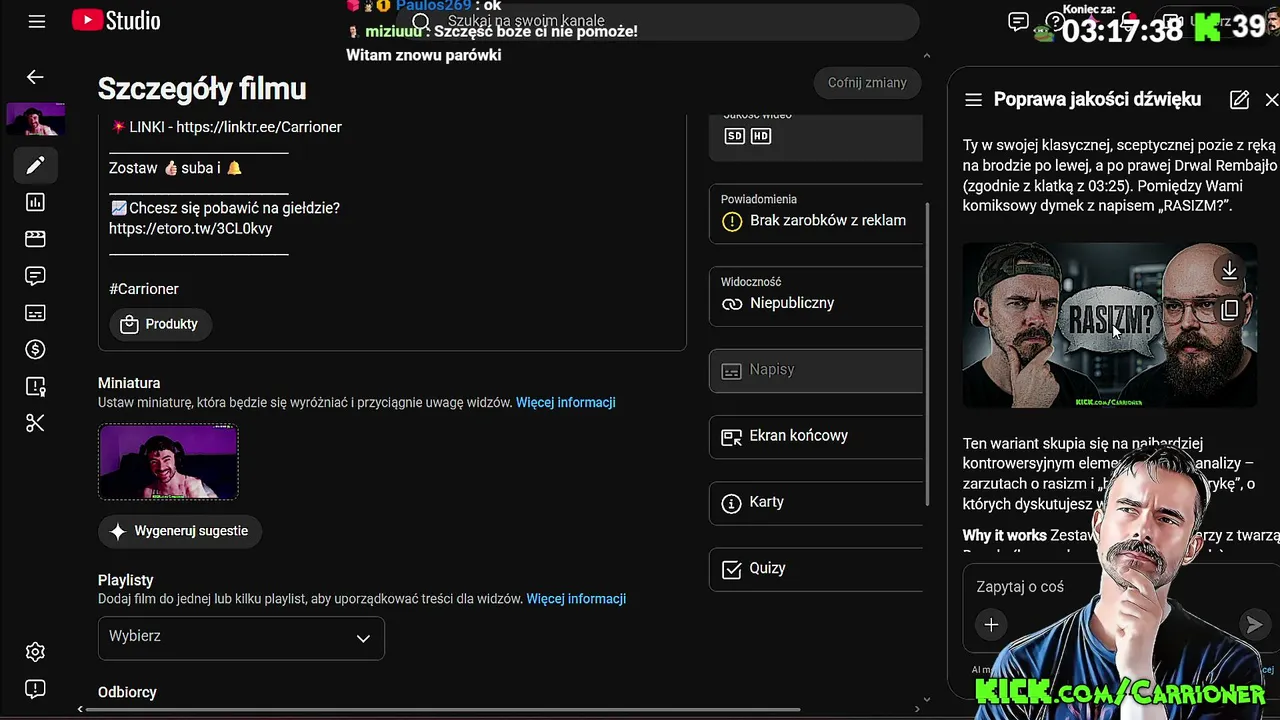1280x720 pixels.
Task: Close the Poprawa jakości dźwięku panel
Action: (1271, 100)
